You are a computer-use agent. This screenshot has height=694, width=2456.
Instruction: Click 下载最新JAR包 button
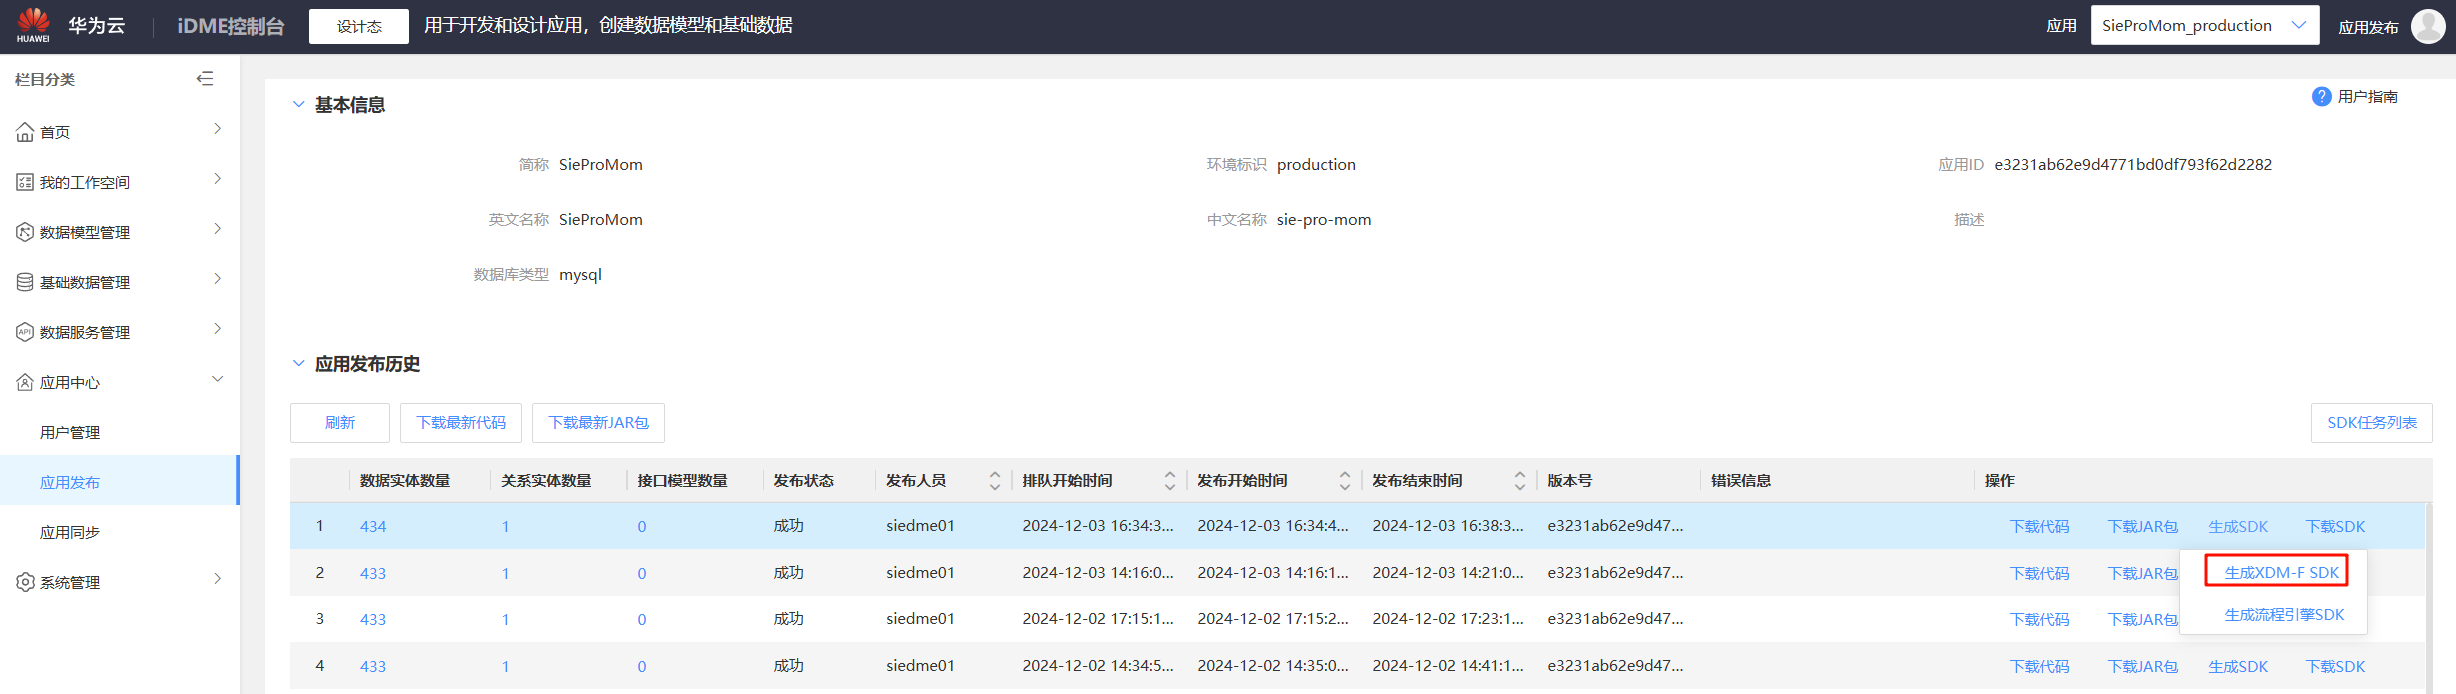coord(598,422)
